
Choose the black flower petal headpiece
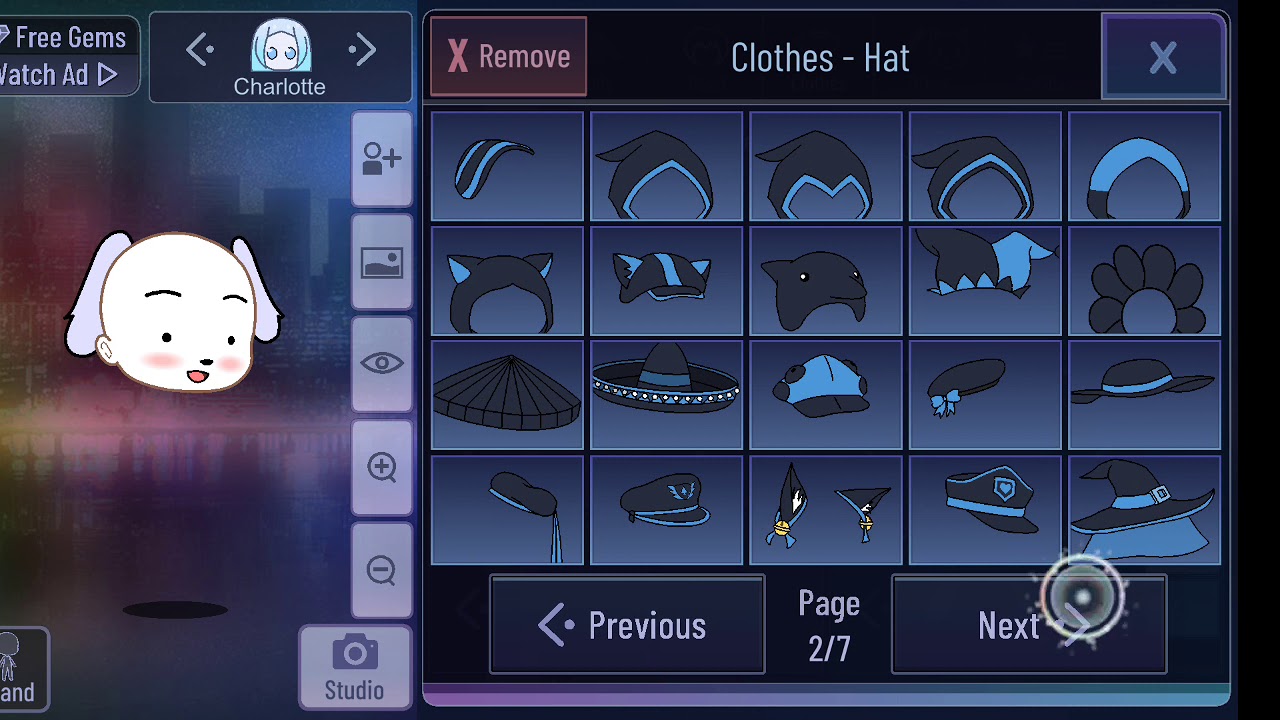click(x=1144, y=281)
